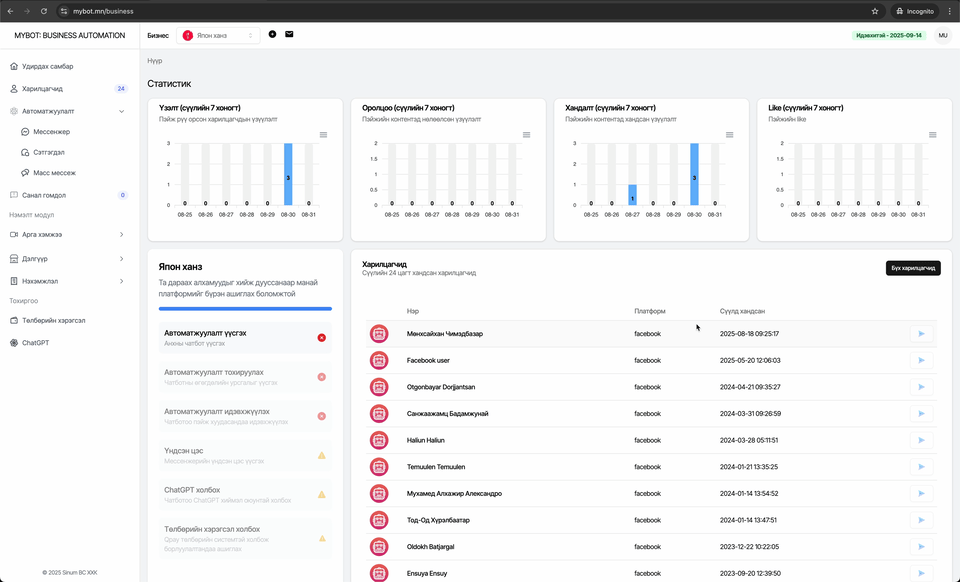Click the MU user avatar

coord(942,35)
